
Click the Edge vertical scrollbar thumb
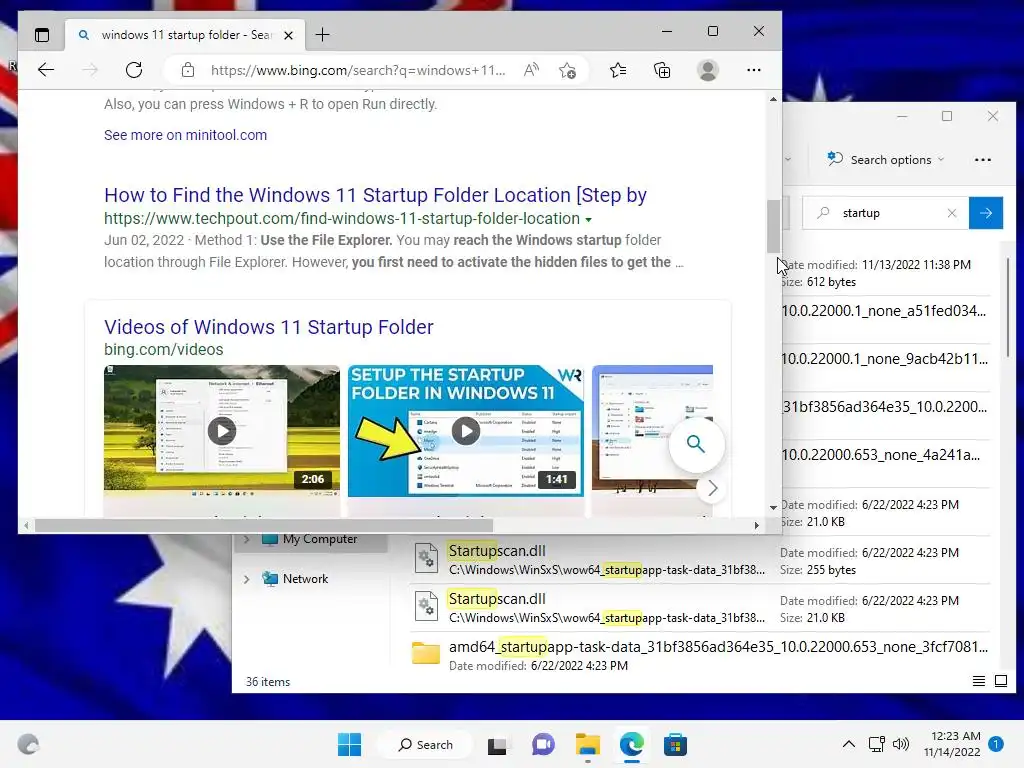tap(773, 225)
